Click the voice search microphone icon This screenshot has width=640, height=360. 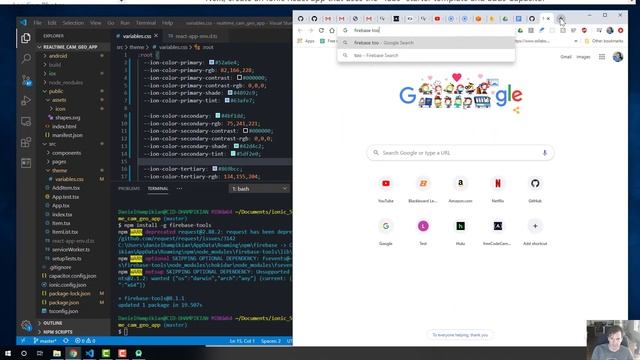pos(544,153)
